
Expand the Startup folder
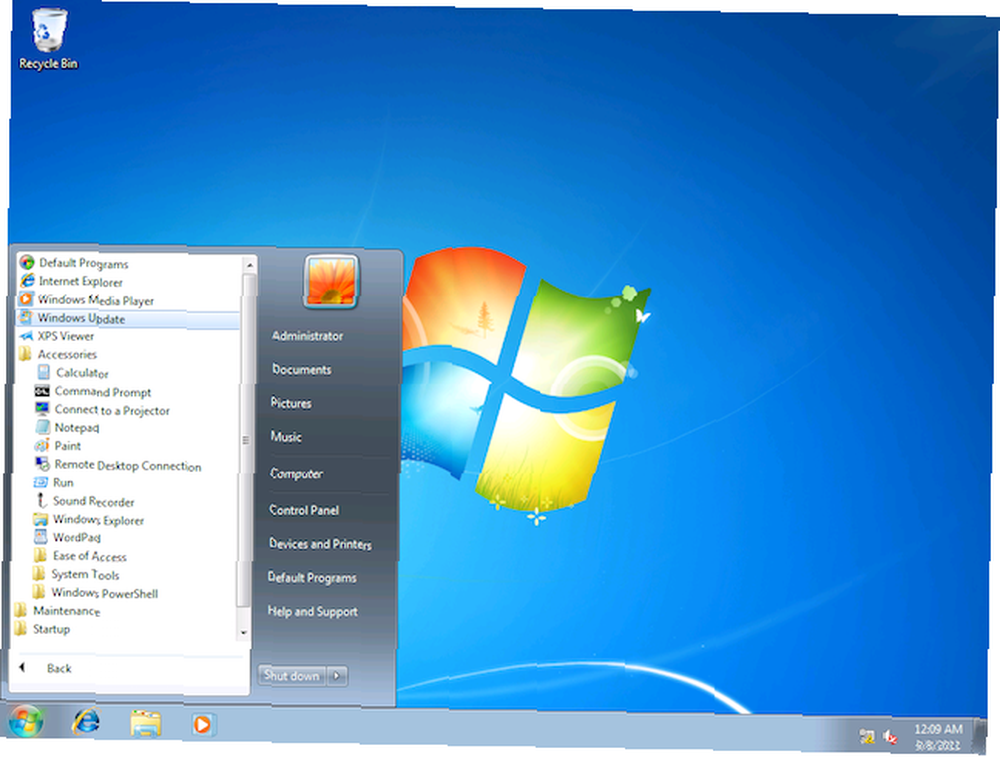click(x=41, y=629)
